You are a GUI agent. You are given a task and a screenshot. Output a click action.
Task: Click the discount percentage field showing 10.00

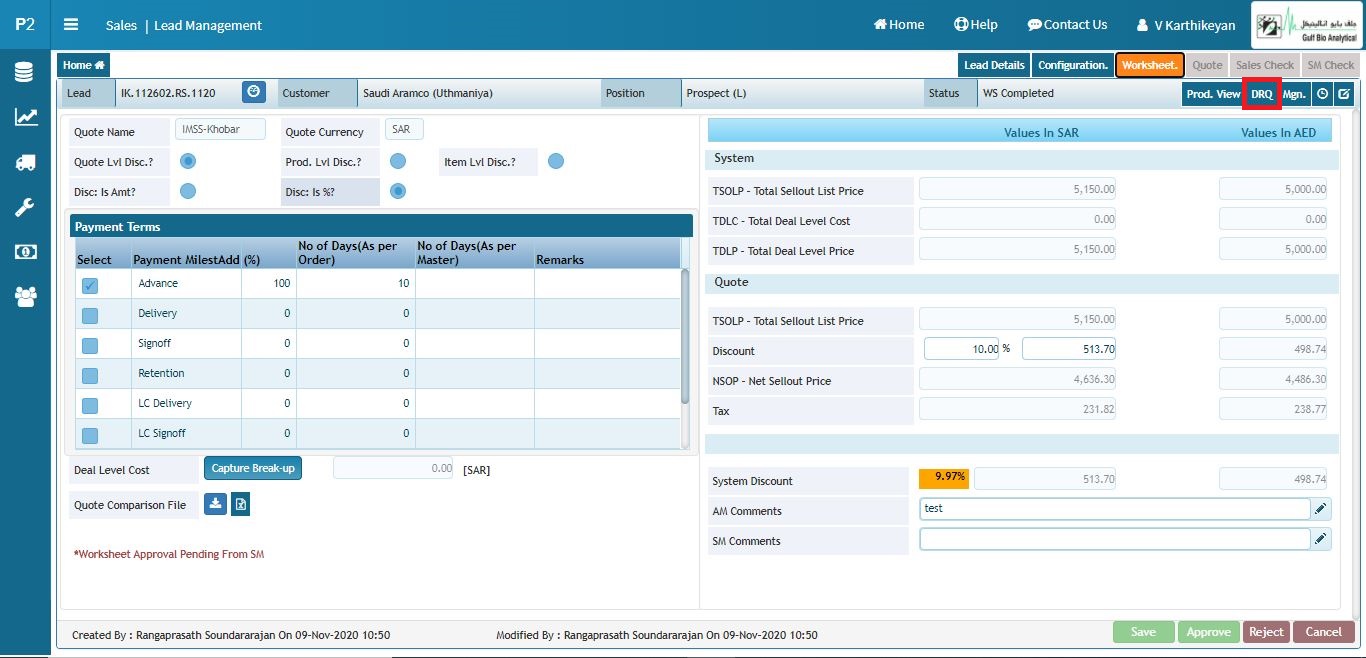point(961,349)
